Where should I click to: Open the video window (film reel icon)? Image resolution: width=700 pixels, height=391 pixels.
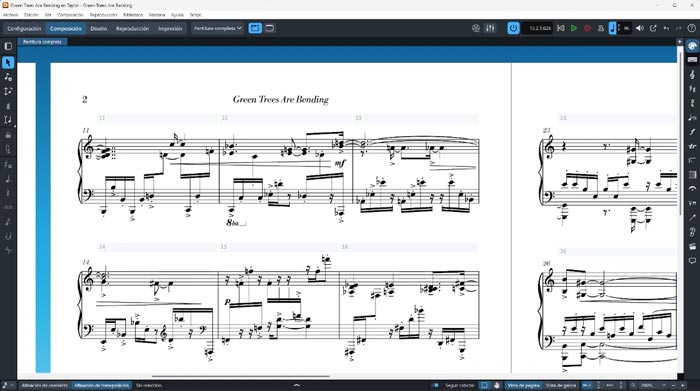[476, 28]
